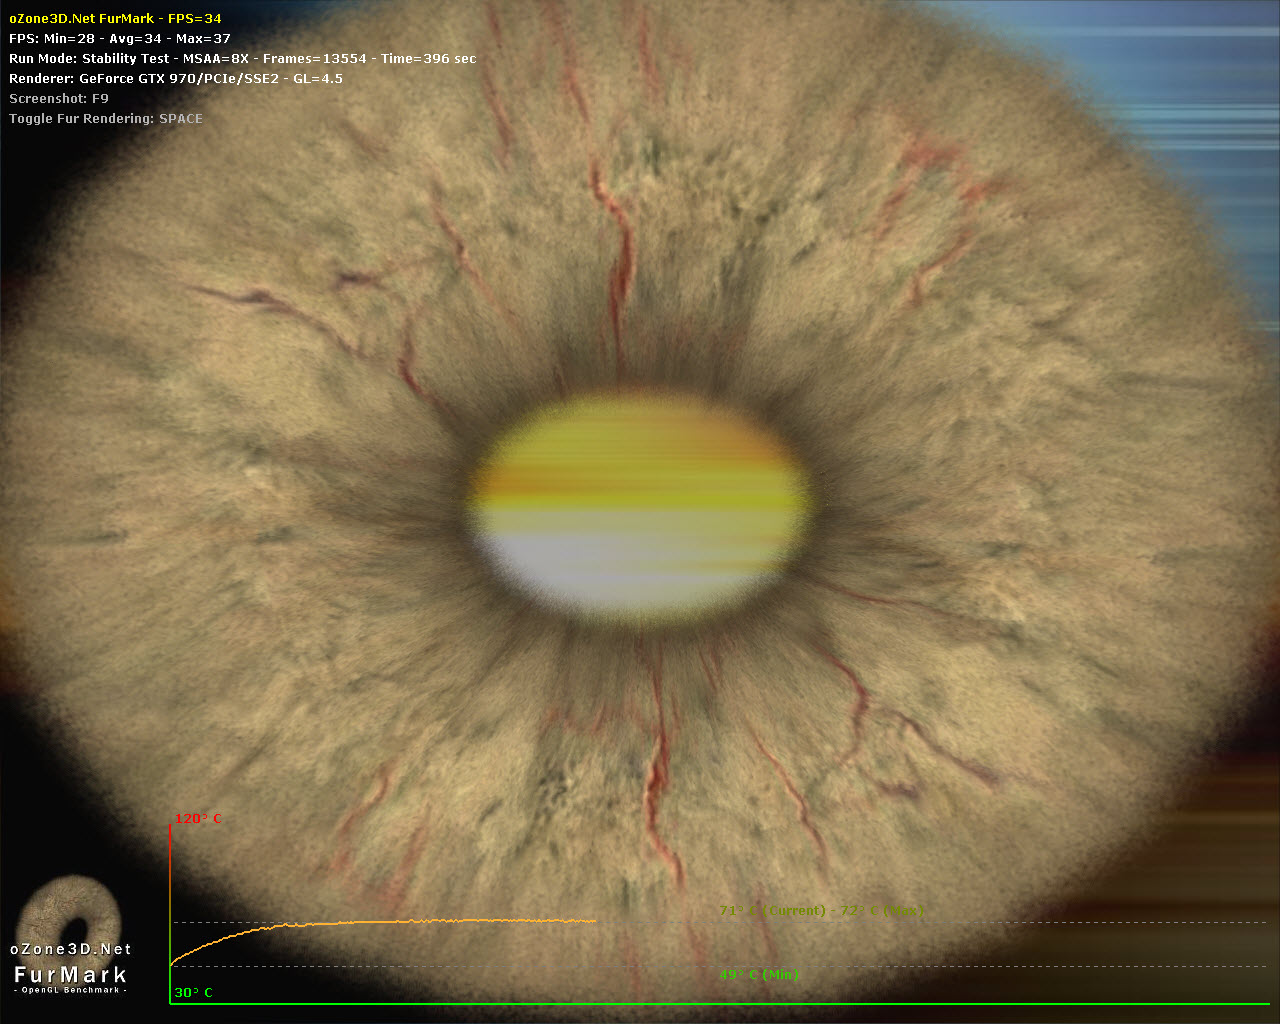This screenshot has height=1024, width=1280.
Task: Click the red 120° C axis label
Action: [x=198, y=819]
